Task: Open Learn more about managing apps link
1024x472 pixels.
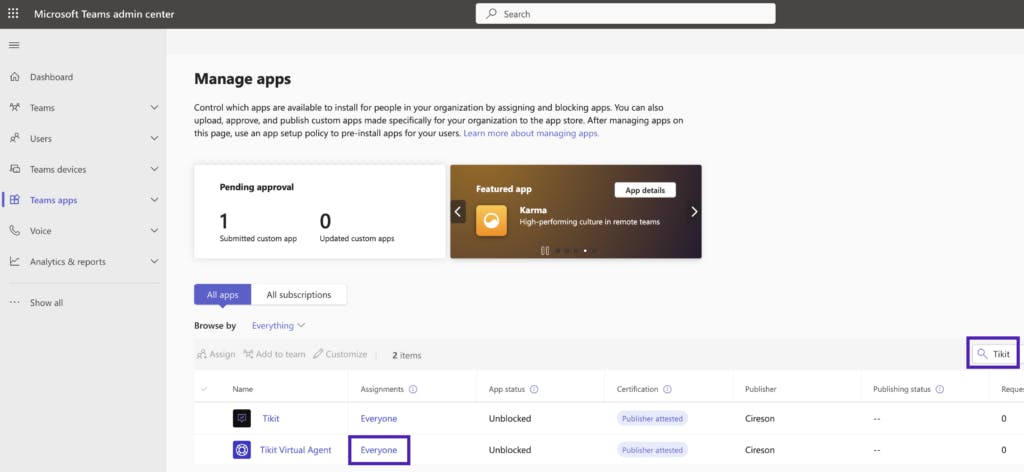Action: click(x=531, y=133)
